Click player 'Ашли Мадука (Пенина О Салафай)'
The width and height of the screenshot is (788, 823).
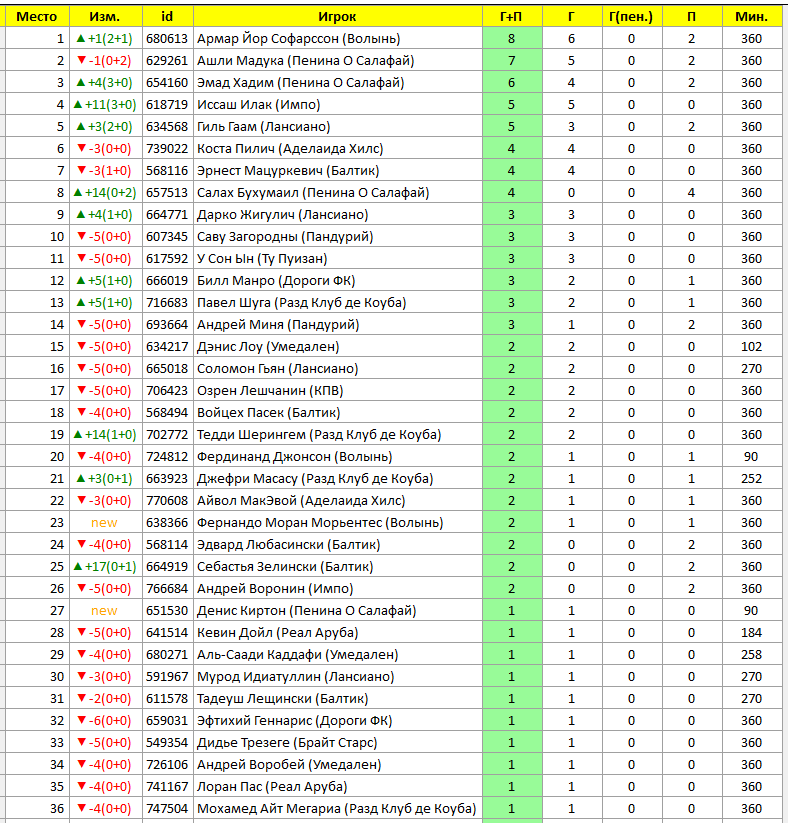coord(338,60)
